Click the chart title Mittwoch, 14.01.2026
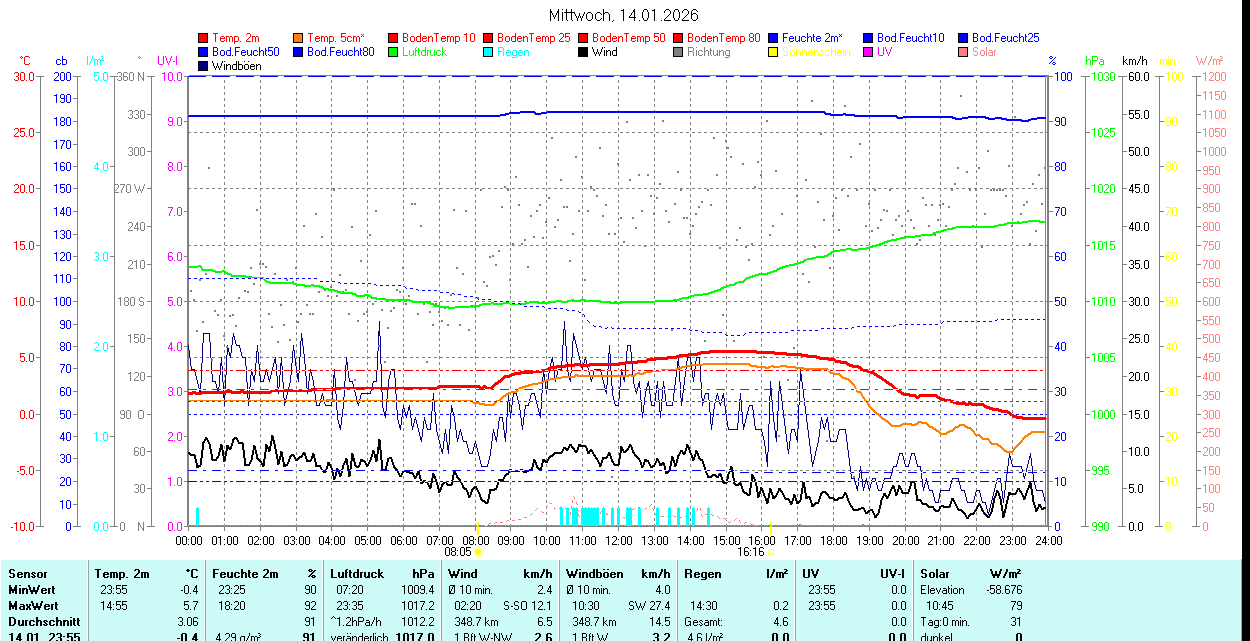1250x641 pixels. (624, 15)
